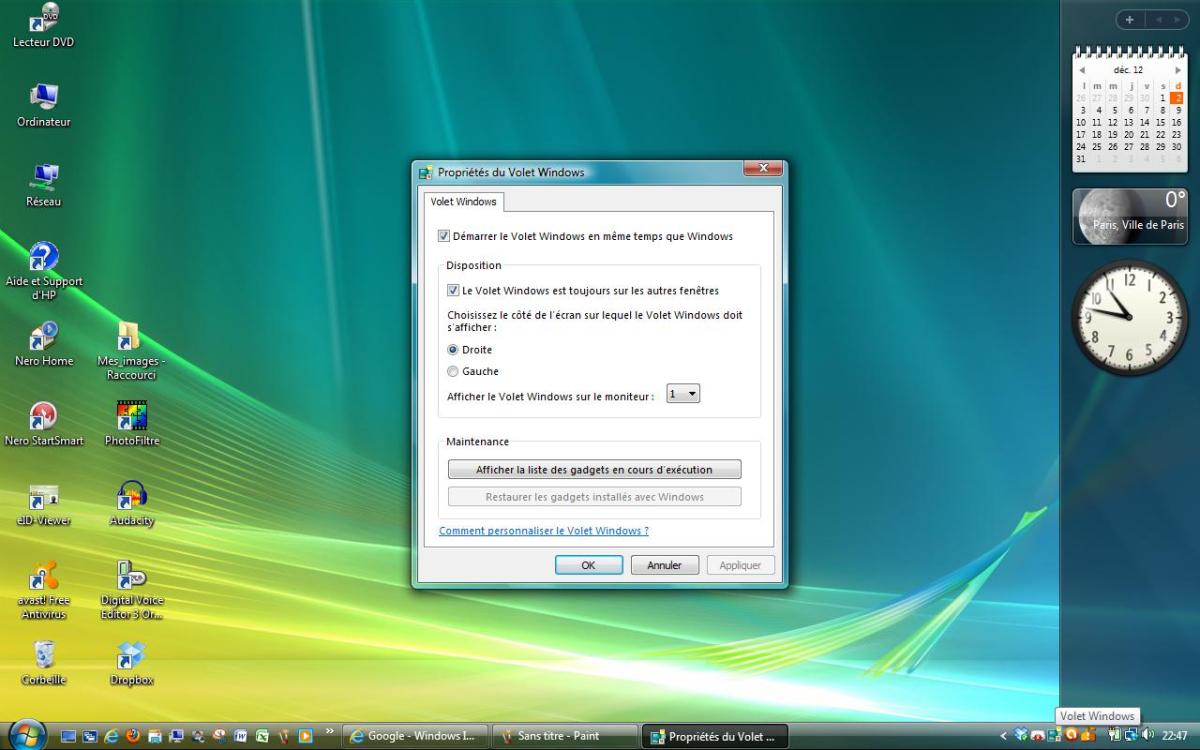Click Afficher la liste des gadgets button

tap(594, 470)
